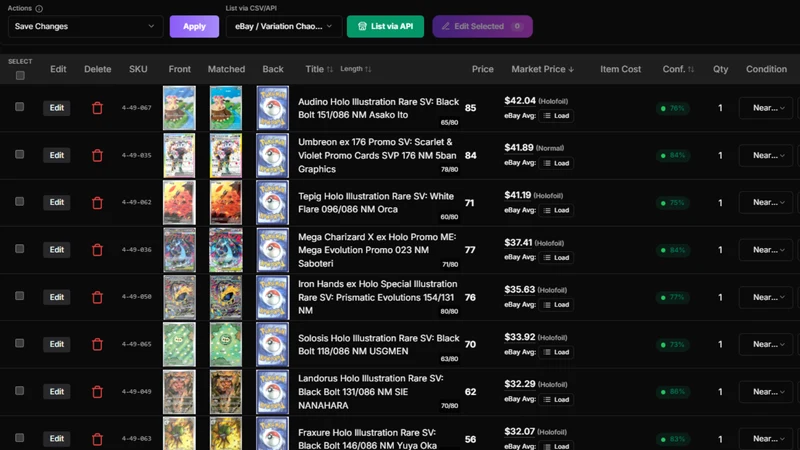Load eBay Avg for Audino Holo
Viewport: 800px width, 450px height.
(x=556, y=116)
